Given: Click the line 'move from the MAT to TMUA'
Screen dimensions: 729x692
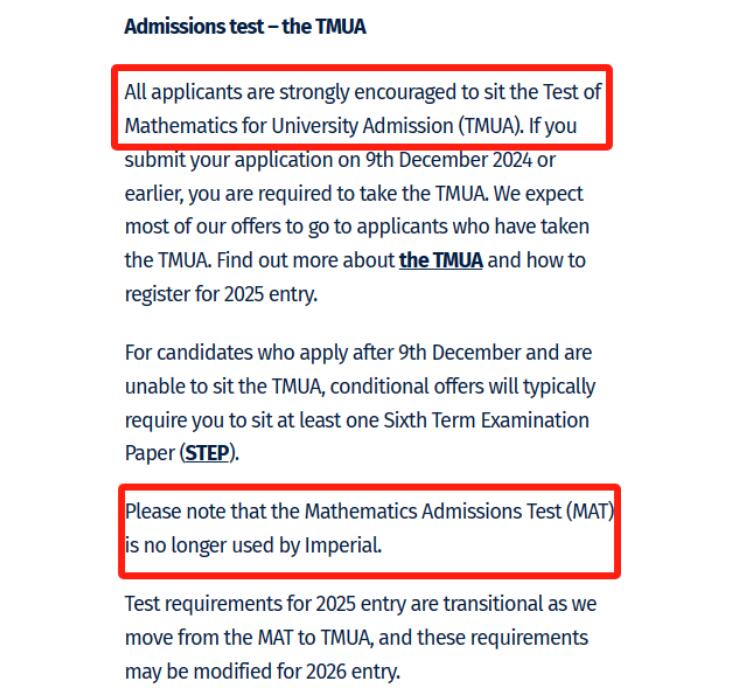Looking at the screenshot, I should (x=249, y=638).
